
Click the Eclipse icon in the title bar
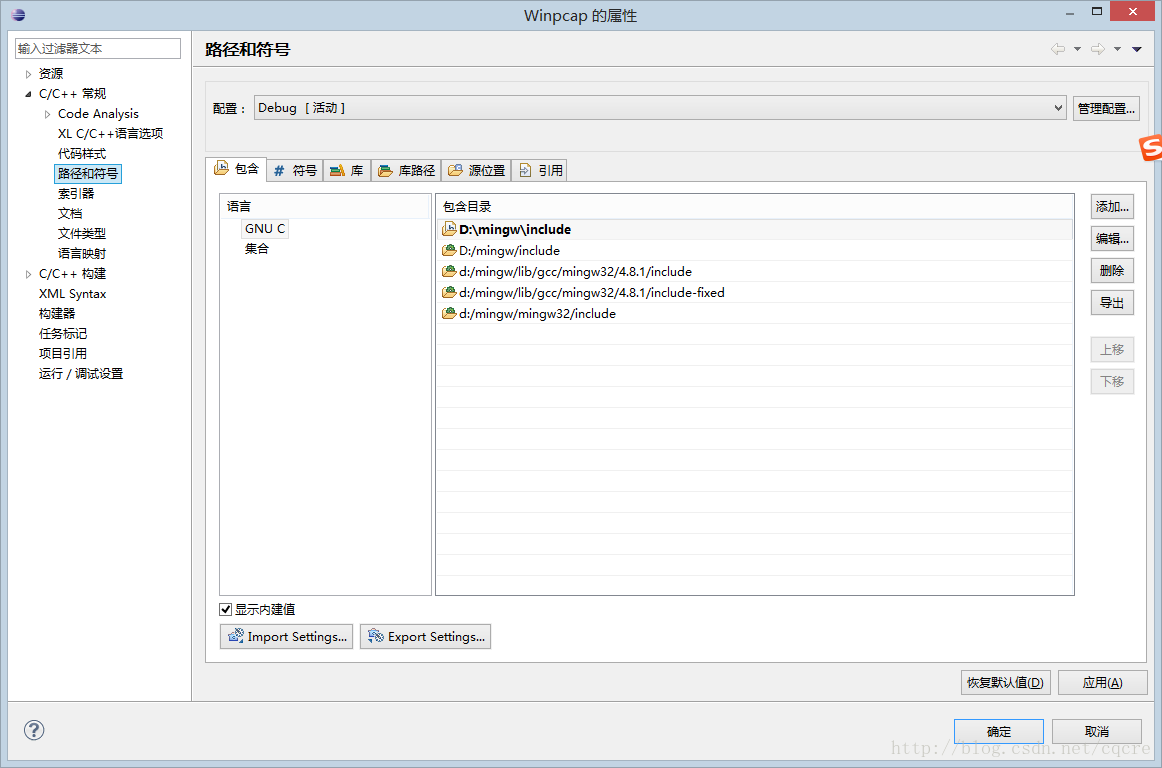pyautogui.click(x=18, y=14)
